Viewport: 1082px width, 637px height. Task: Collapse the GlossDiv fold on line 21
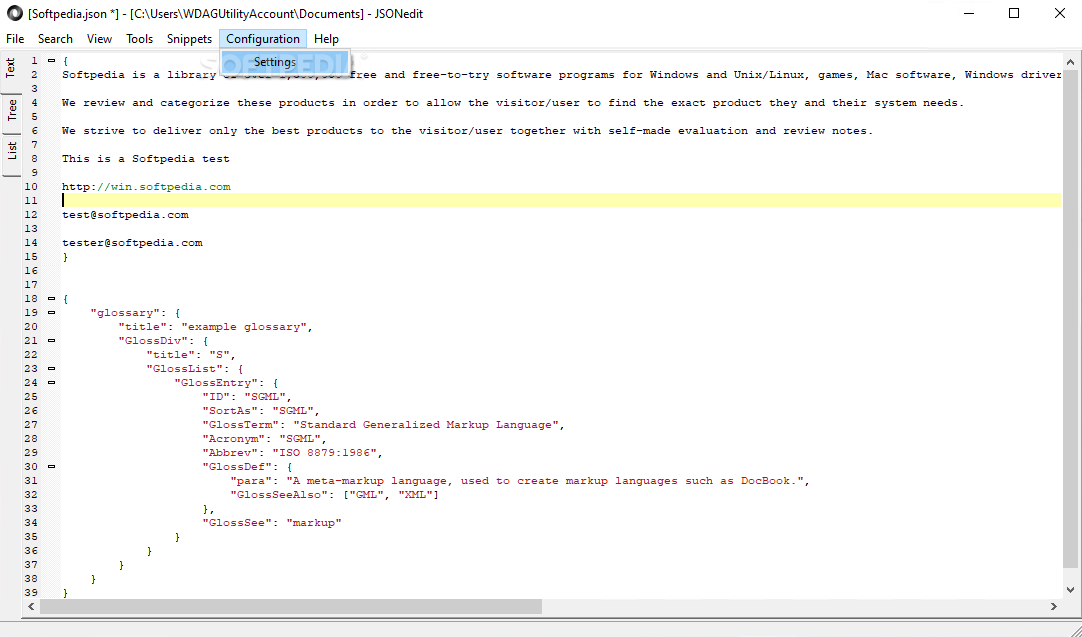(x=51, y=340)
